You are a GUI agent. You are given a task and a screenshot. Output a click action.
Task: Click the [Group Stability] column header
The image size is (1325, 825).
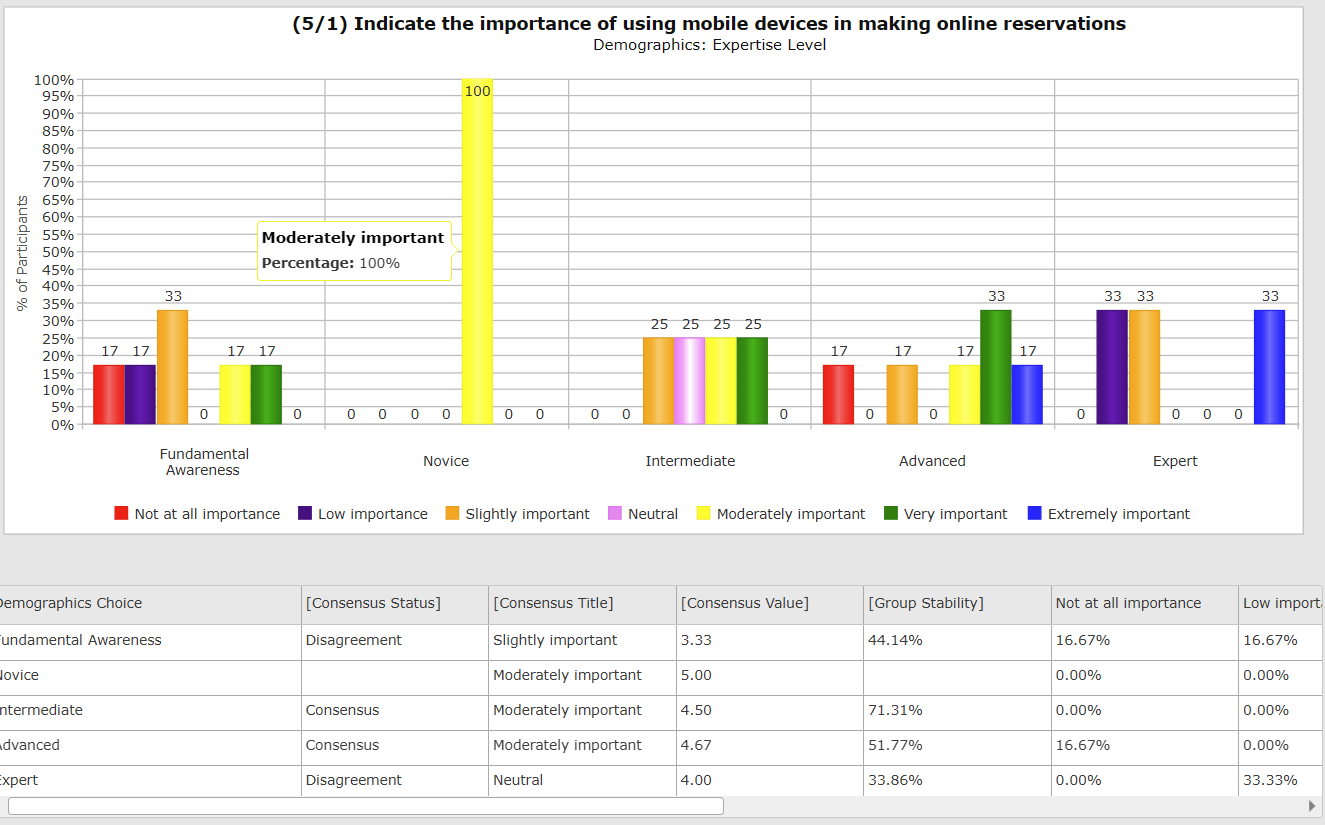(925, 603)
